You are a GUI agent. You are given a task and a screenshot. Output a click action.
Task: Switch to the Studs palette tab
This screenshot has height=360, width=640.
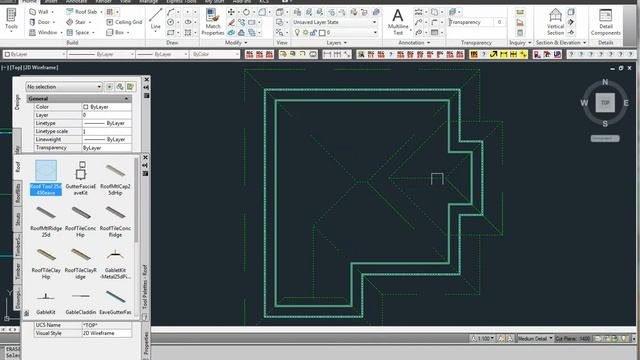pos(18,219)
